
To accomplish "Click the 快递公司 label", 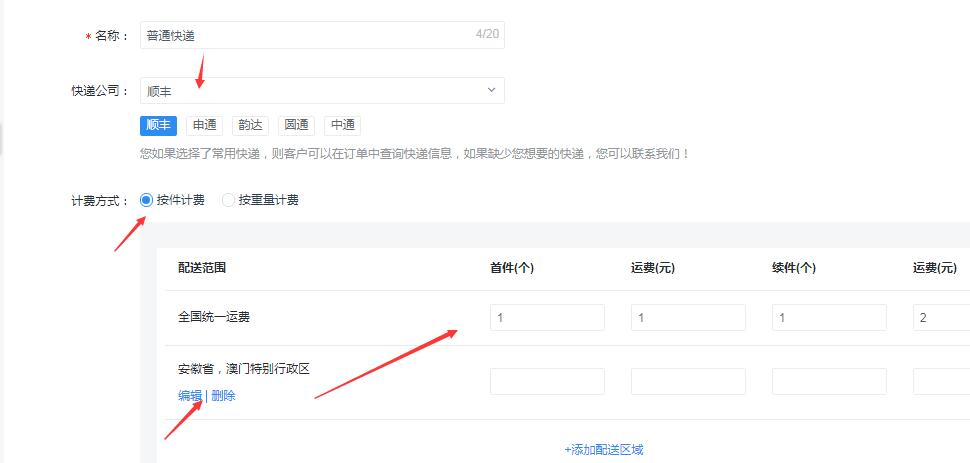I will [100, 92].
